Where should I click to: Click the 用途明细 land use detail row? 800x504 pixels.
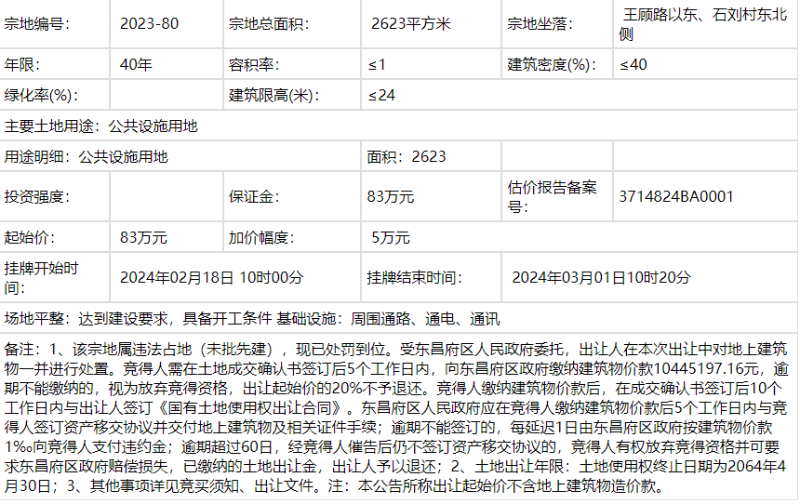pyautogui.click(x=87, y=157)
